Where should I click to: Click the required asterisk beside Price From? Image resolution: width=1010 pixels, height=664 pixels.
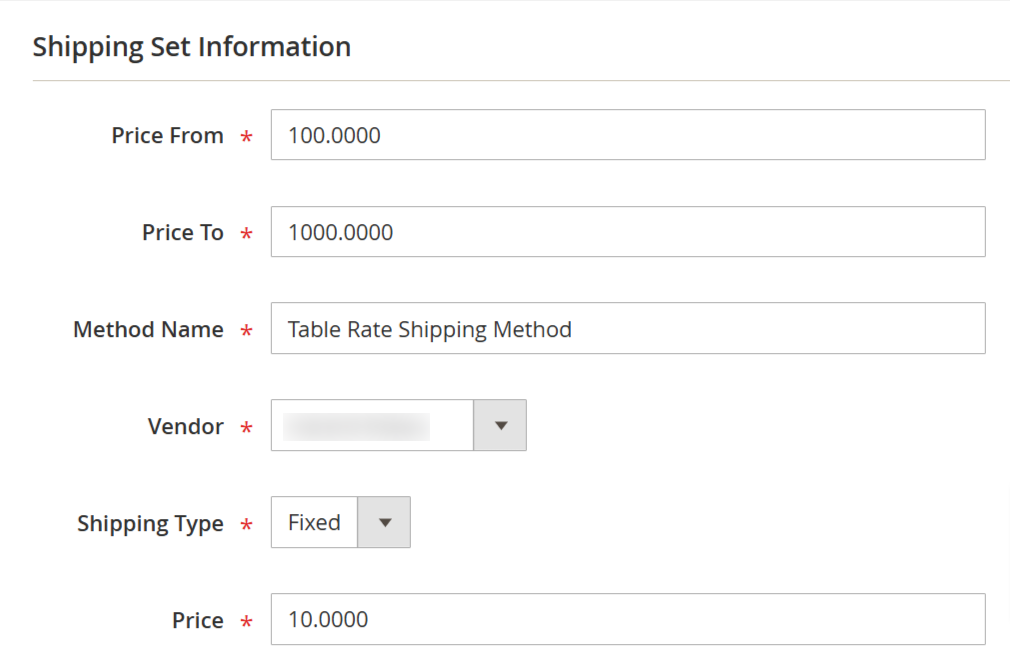(246, 138)
